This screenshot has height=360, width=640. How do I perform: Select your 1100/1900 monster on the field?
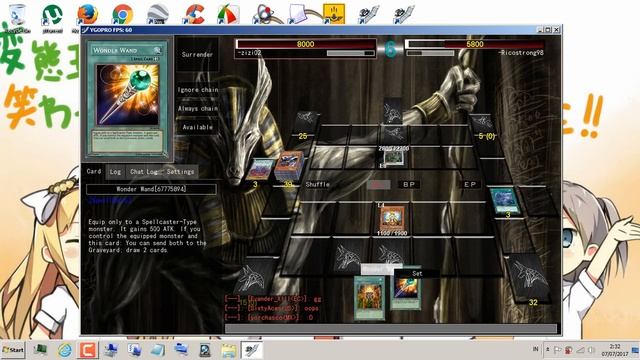click(392, 218)
